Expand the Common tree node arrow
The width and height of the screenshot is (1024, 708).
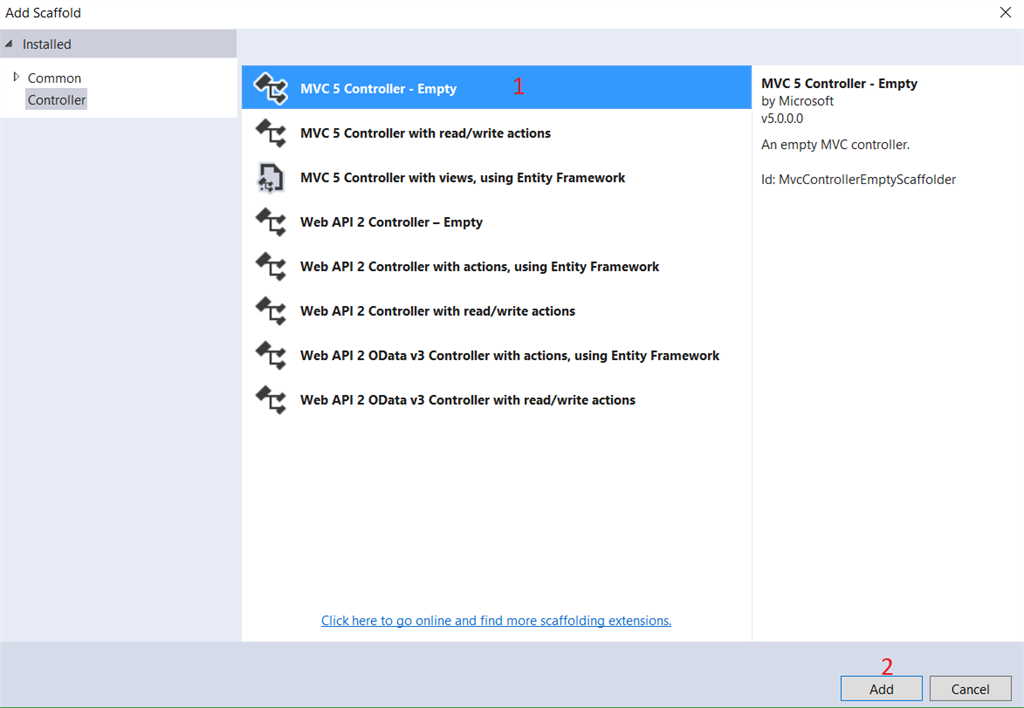(16, 77)
